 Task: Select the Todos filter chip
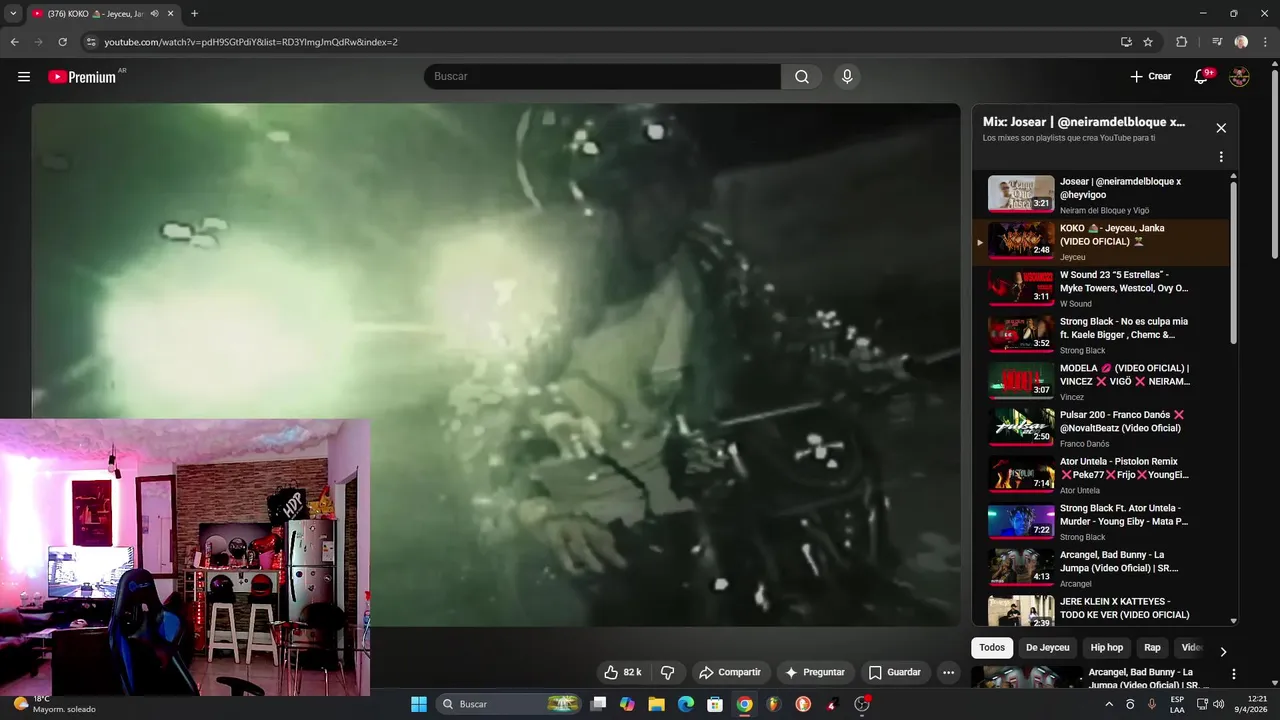[992, 648]
